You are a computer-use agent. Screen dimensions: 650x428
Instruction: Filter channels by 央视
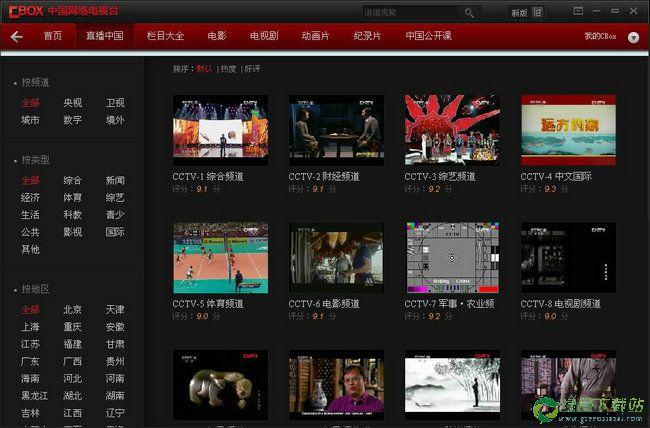point(73,103)
